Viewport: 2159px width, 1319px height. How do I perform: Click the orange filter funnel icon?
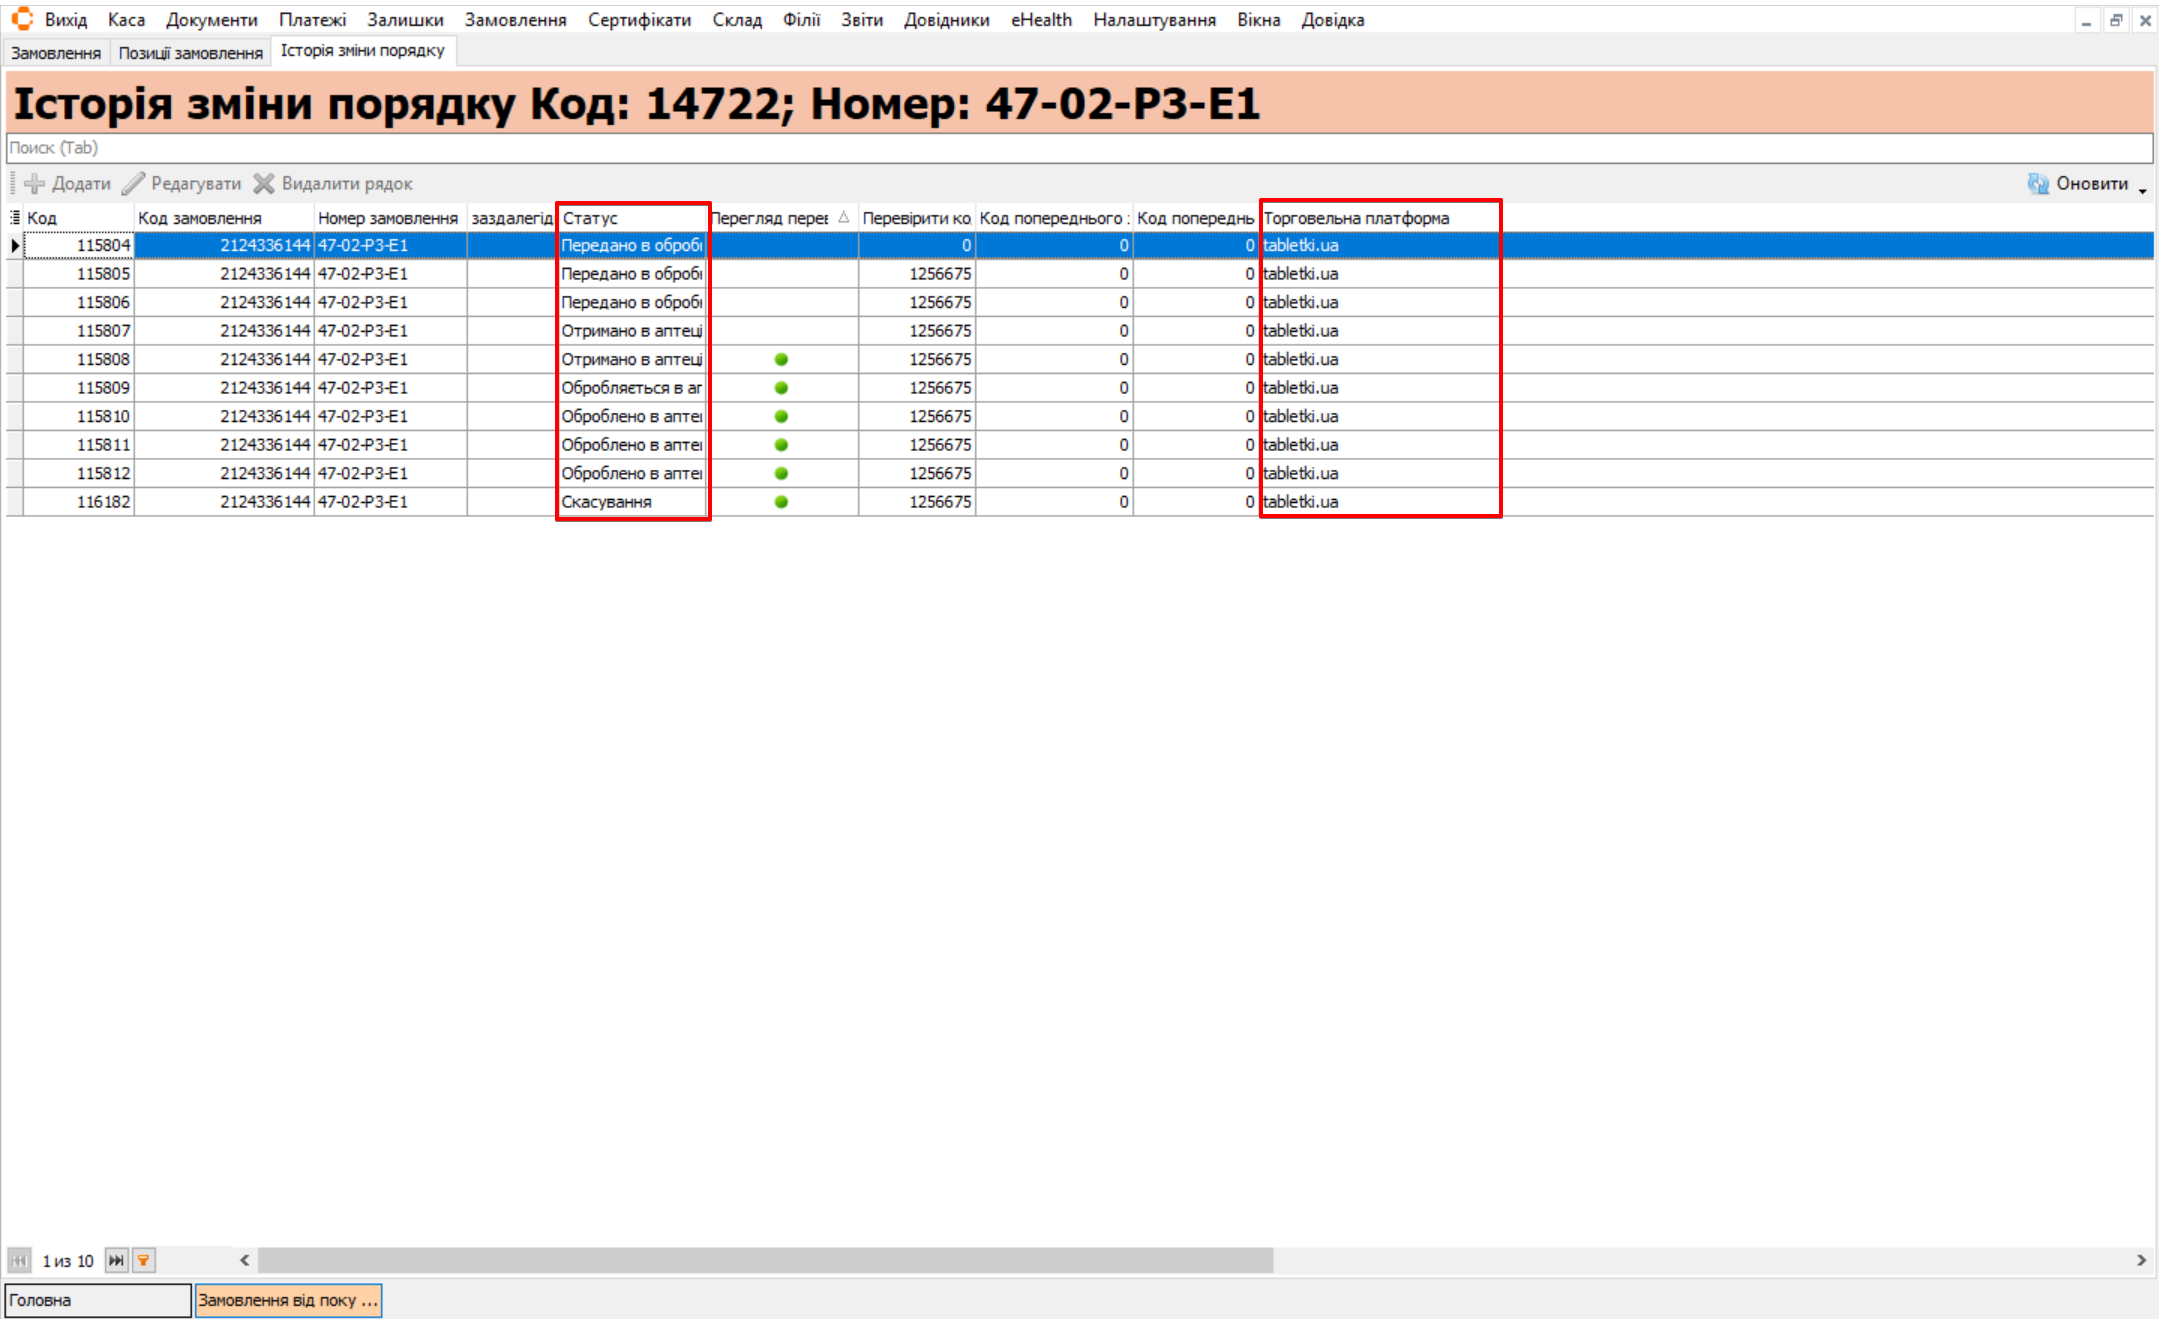[144, 1260]
